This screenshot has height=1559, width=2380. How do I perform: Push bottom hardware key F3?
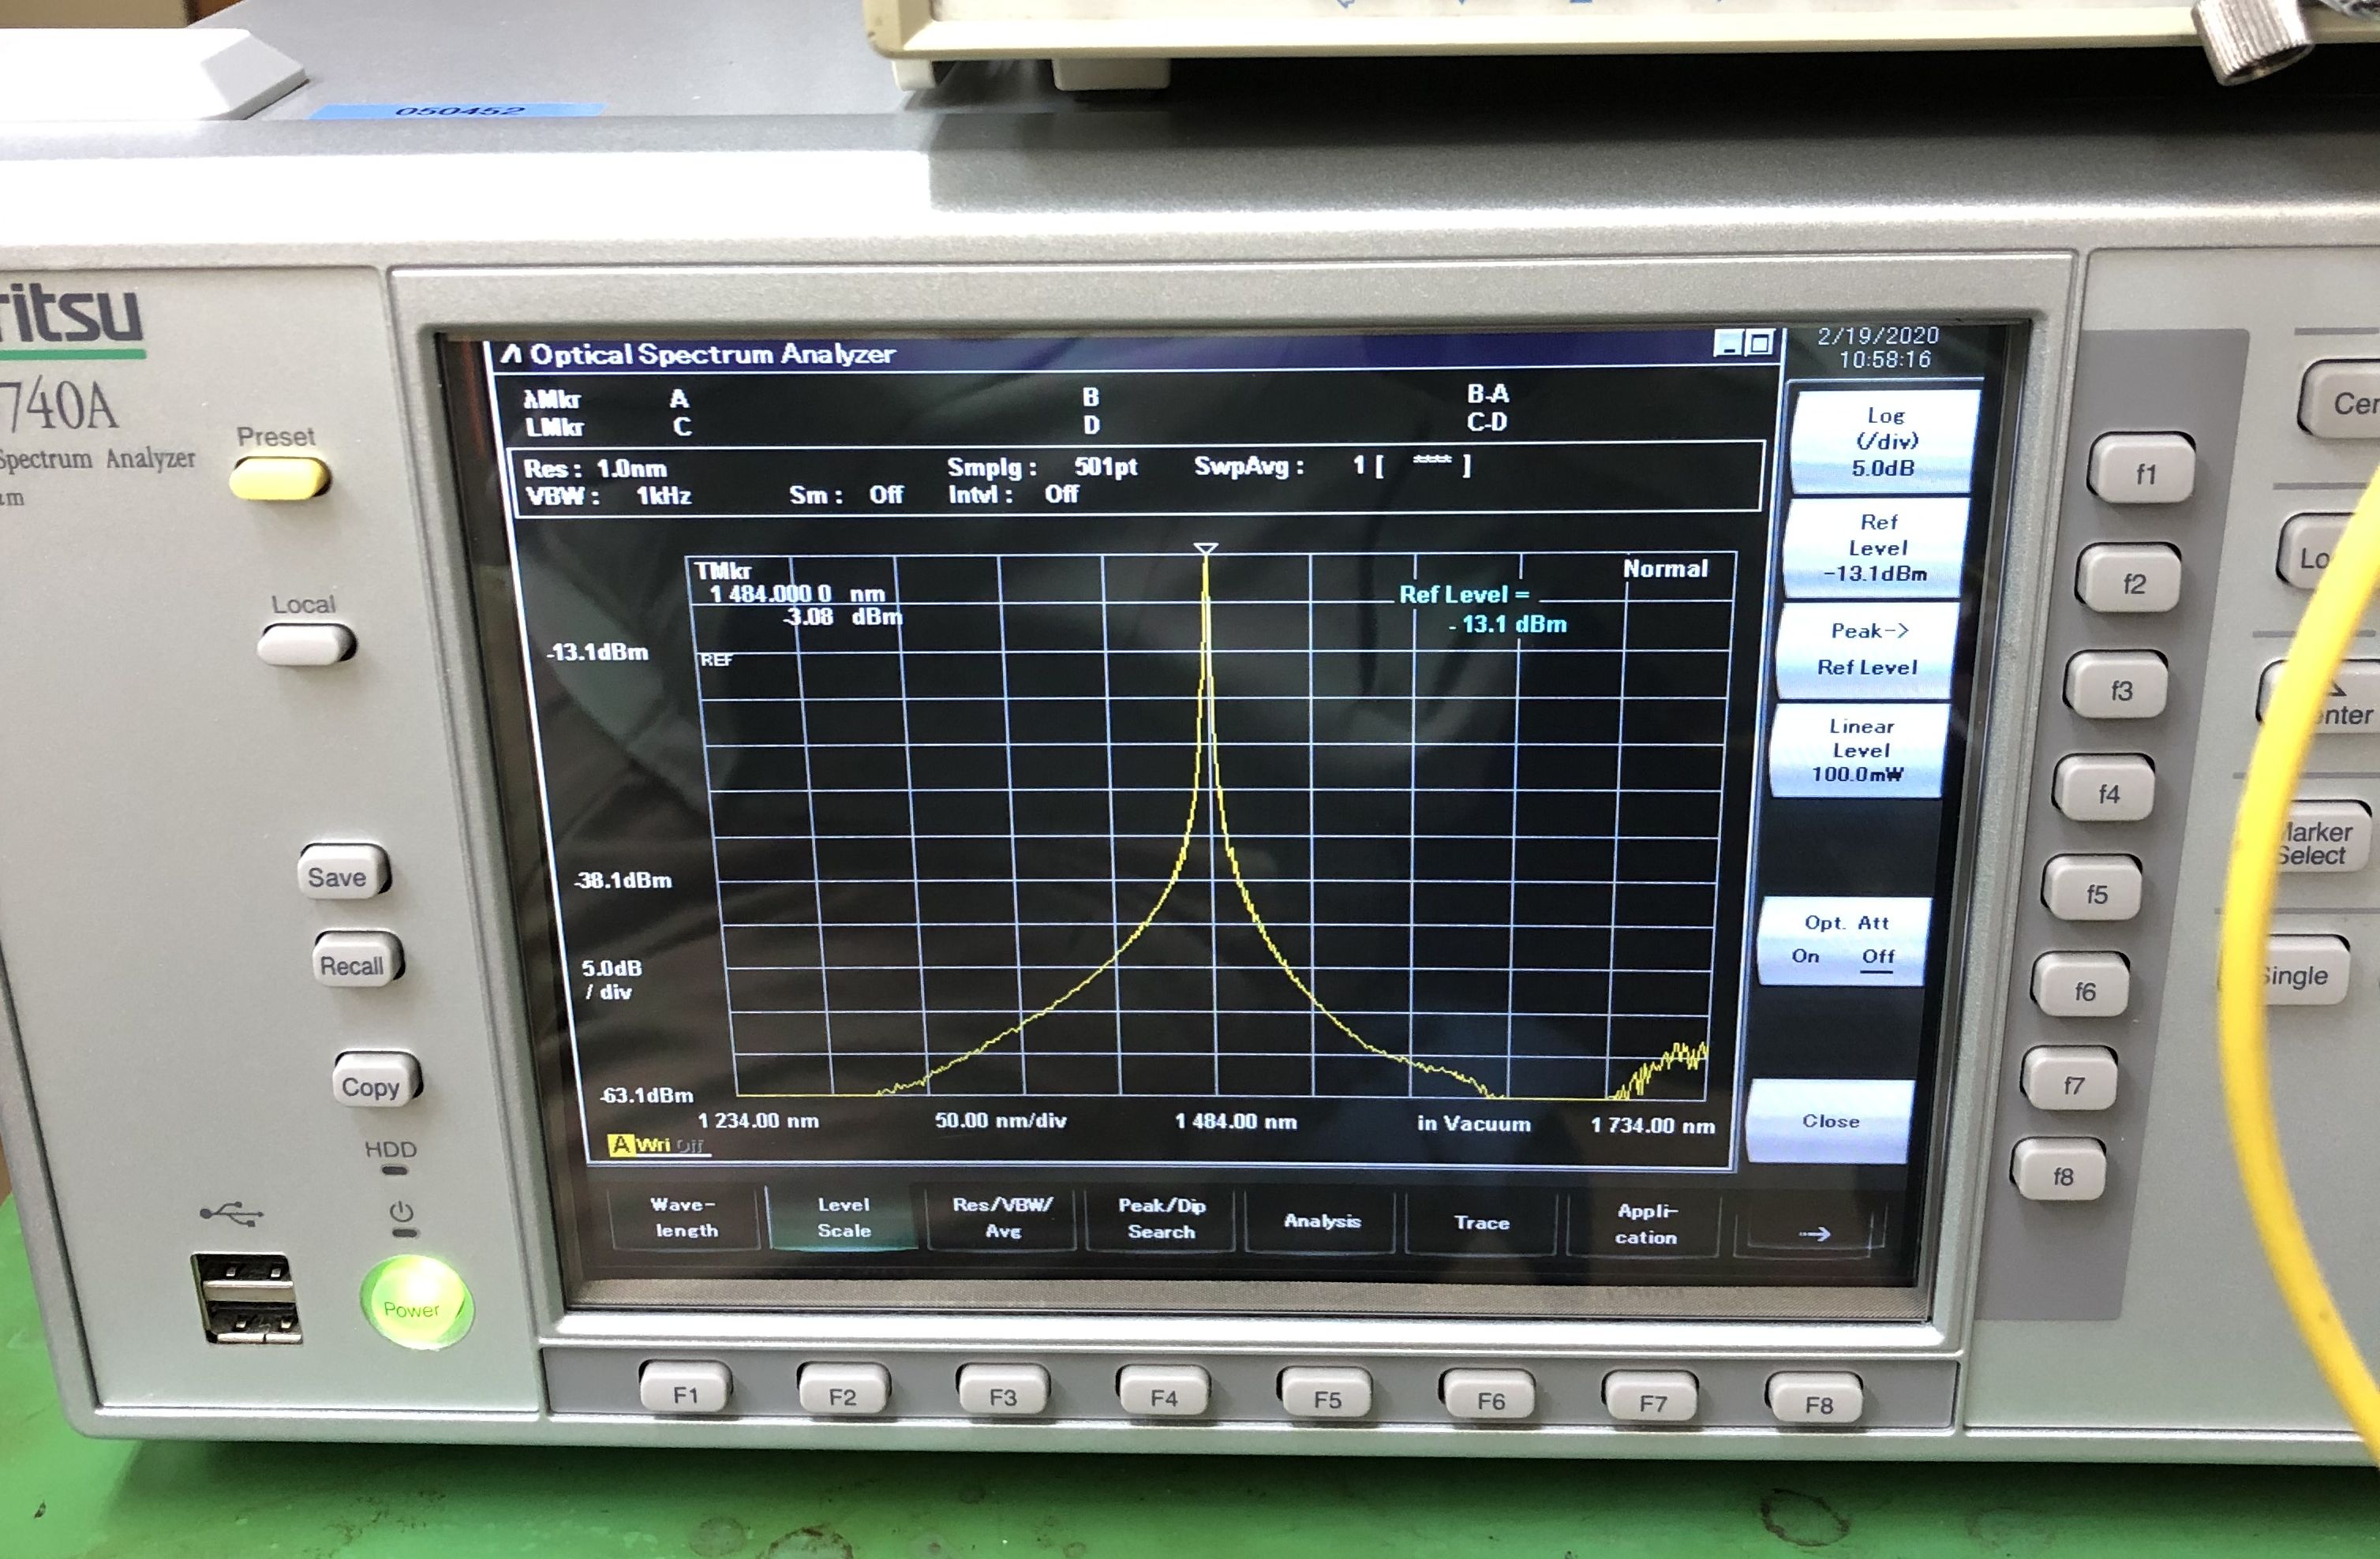click(x=1003, y=1391)
